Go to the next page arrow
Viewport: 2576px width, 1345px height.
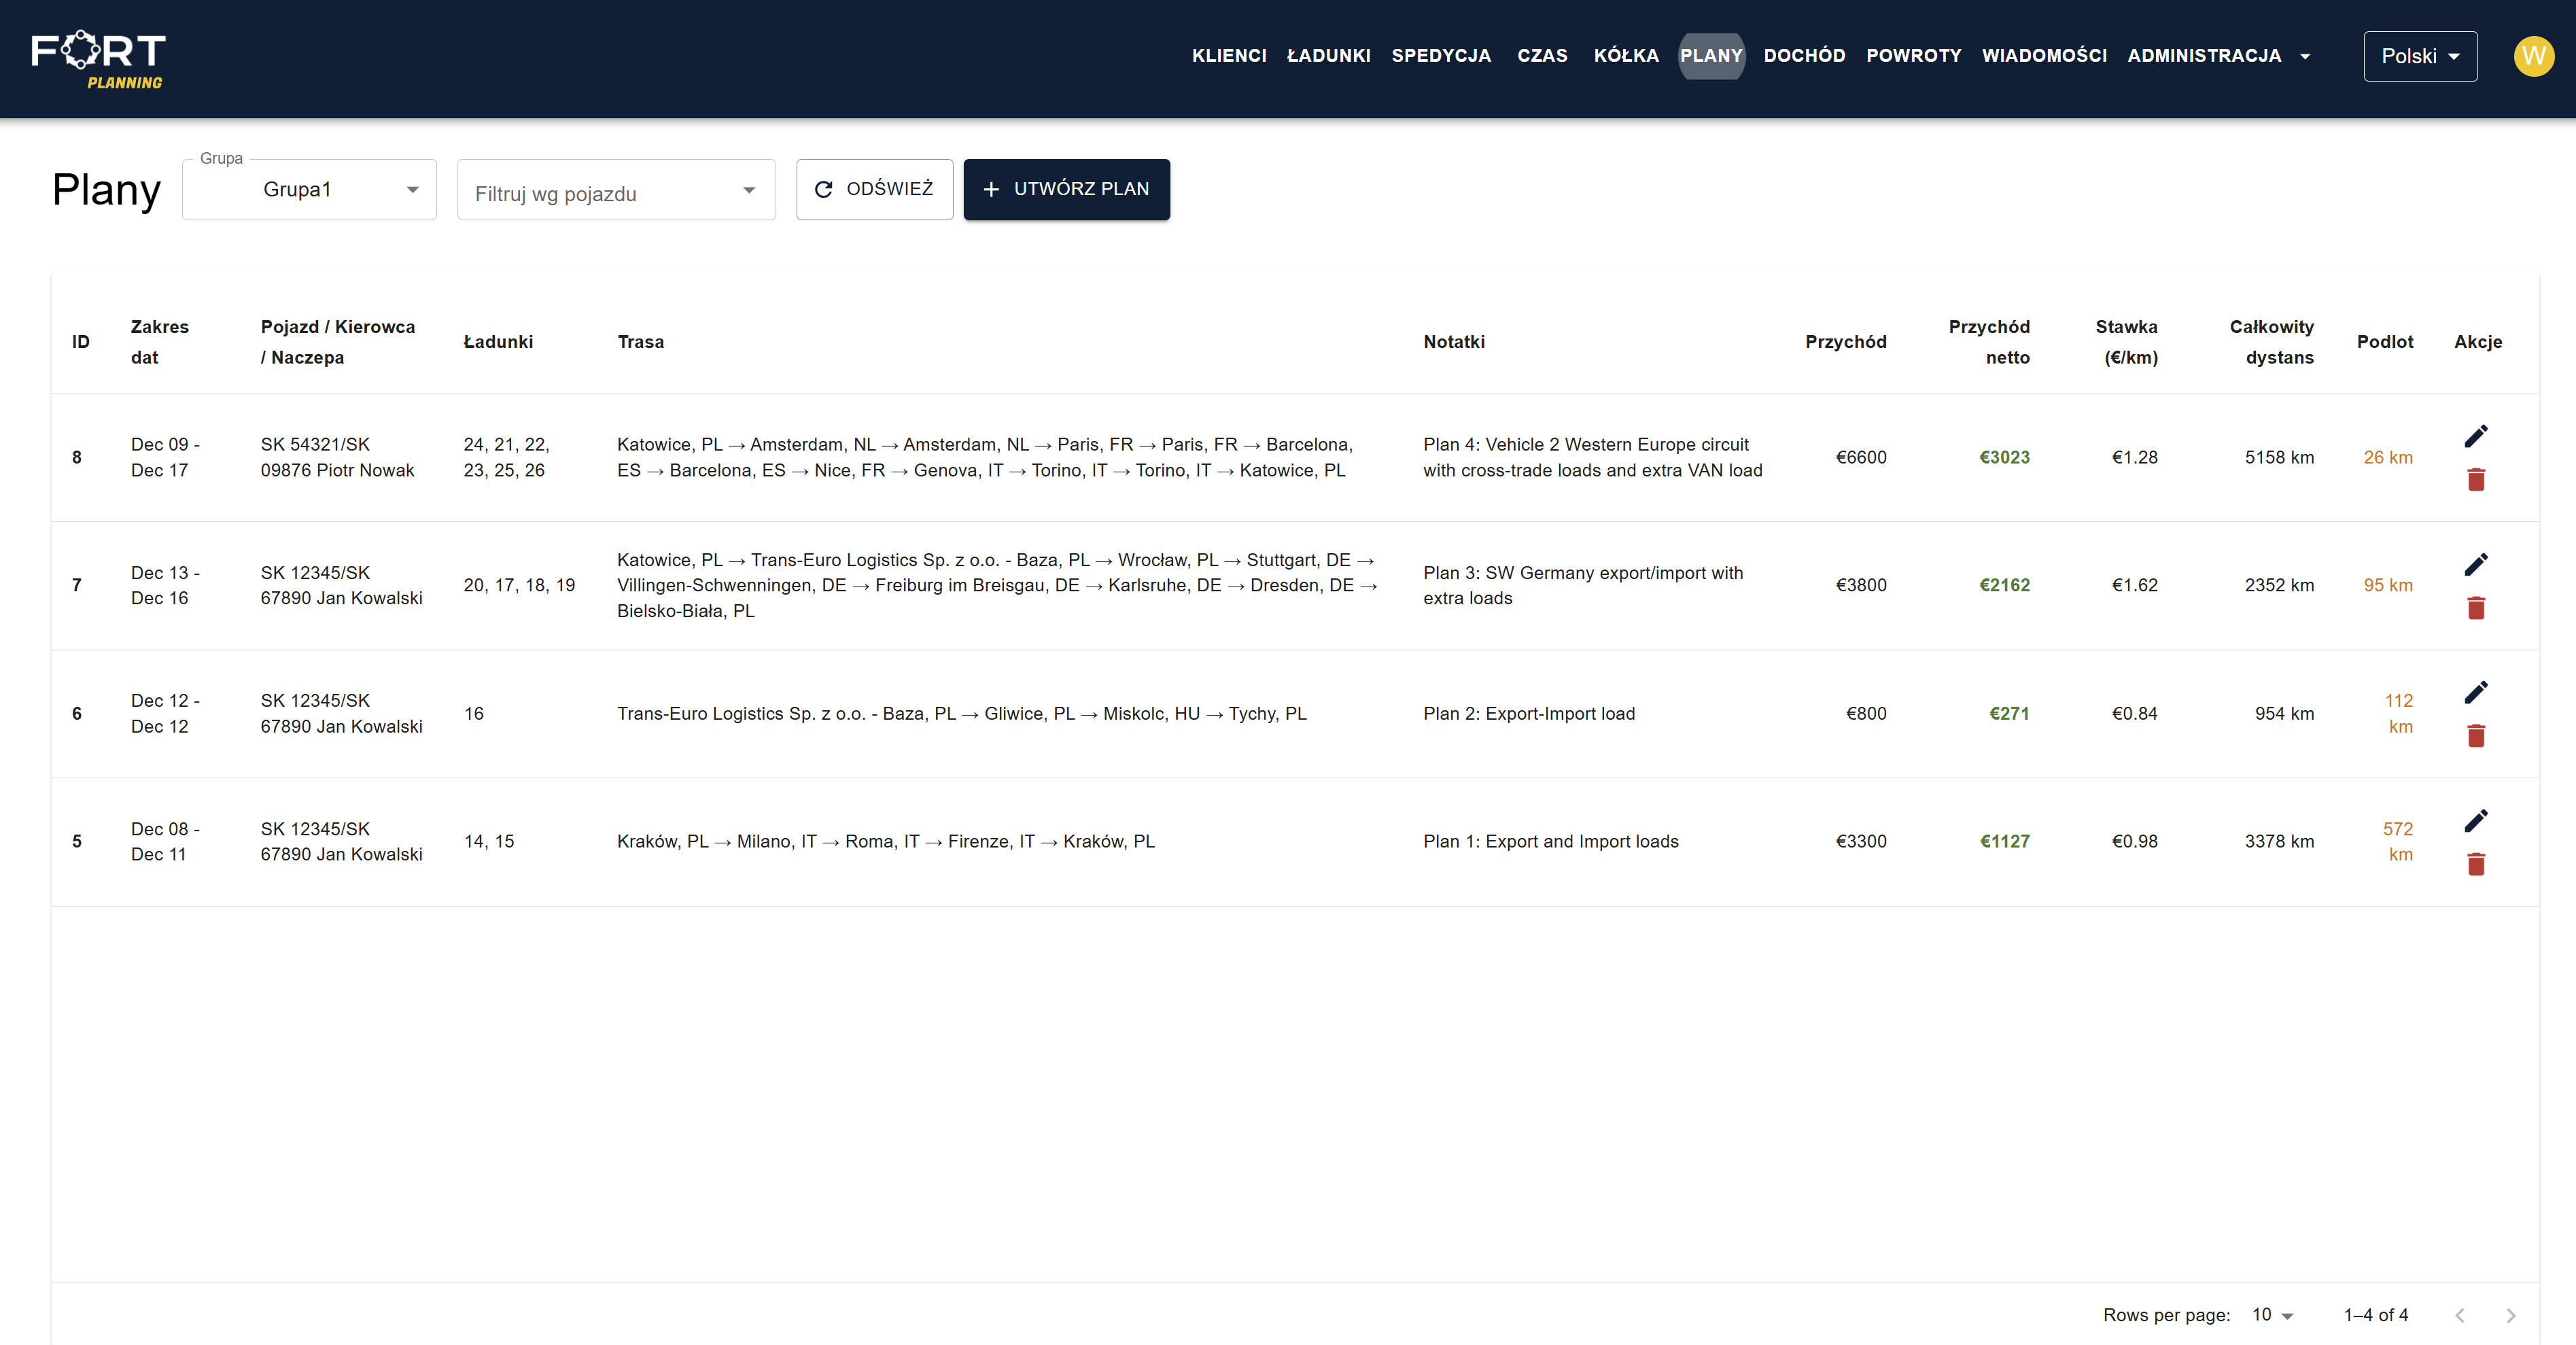click(x=2510, y=1315)
